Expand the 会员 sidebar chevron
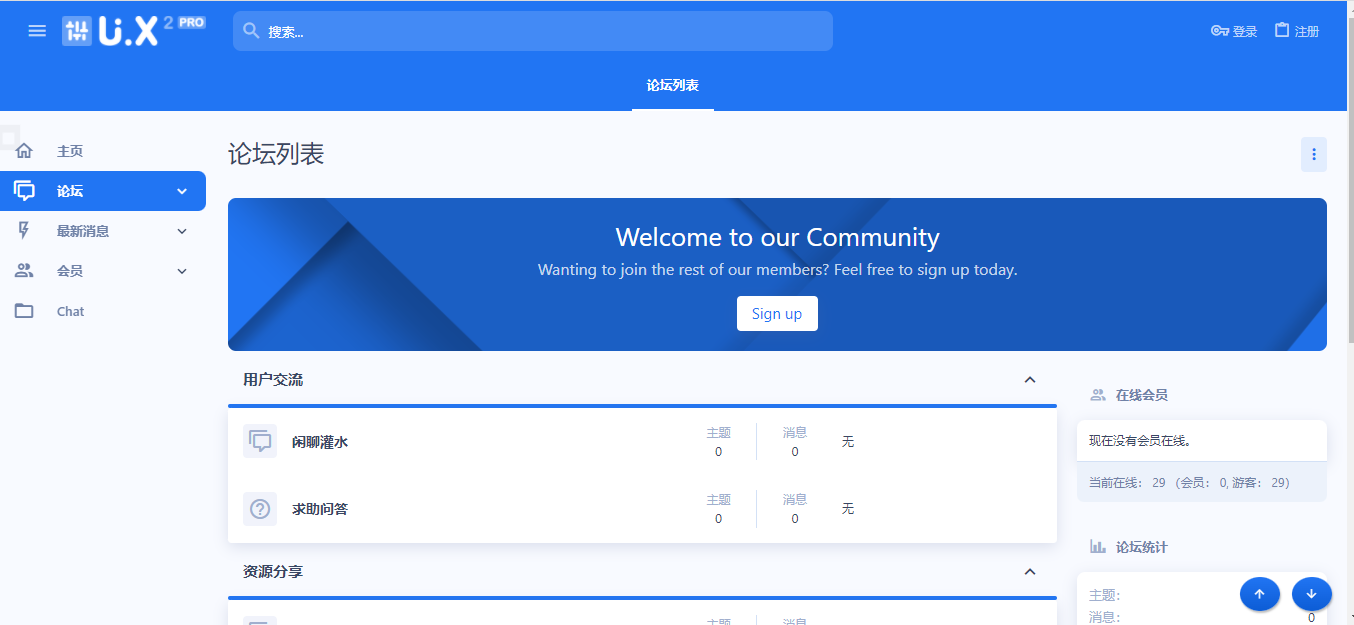This screenshot has height=625, width=1354. 182,271
